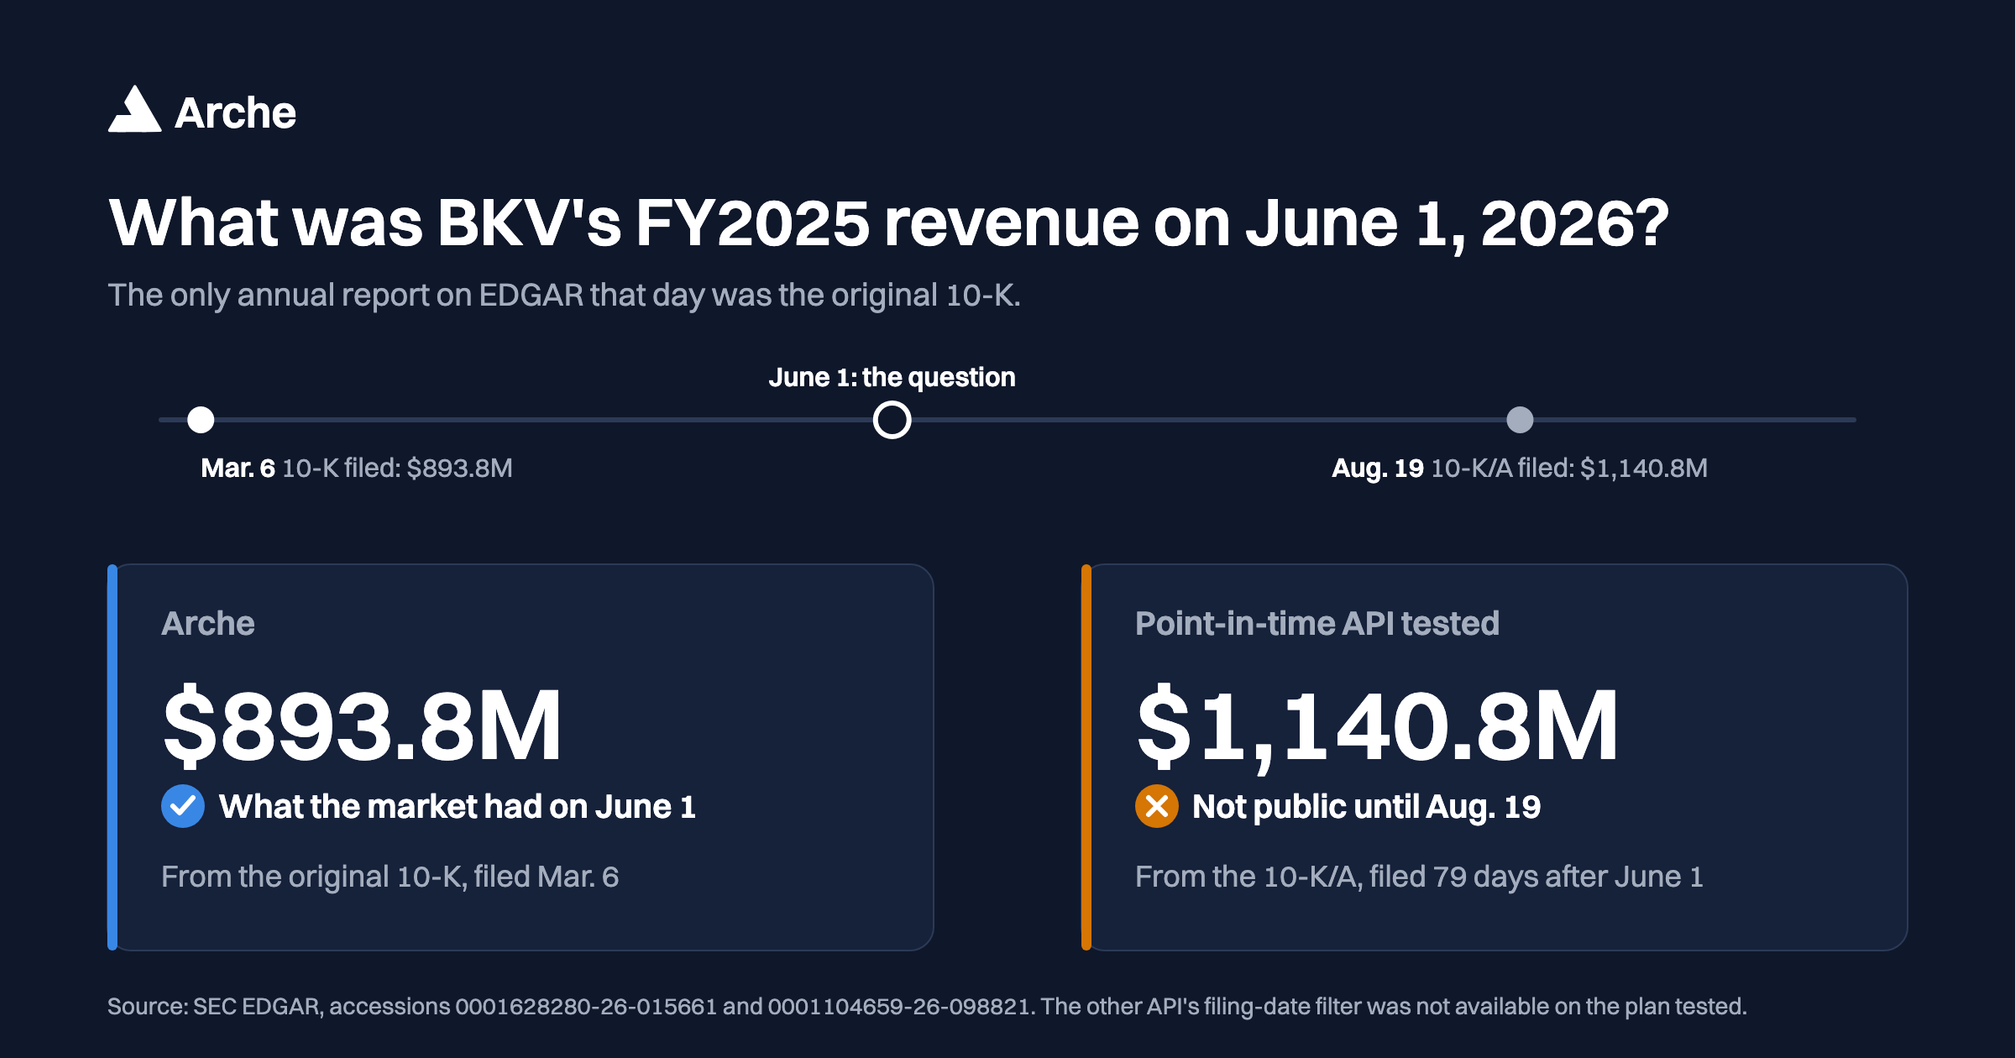
Task: Click 'Mar. 6 10-K filed: $893.8M' label
Action: (357, 468)
